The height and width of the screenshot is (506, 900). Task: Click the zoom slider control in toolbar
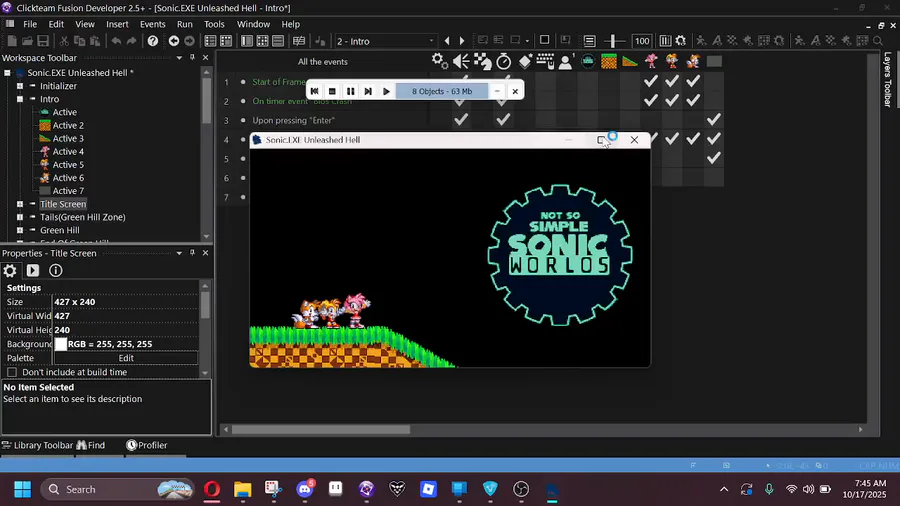(x=614, y=41)
